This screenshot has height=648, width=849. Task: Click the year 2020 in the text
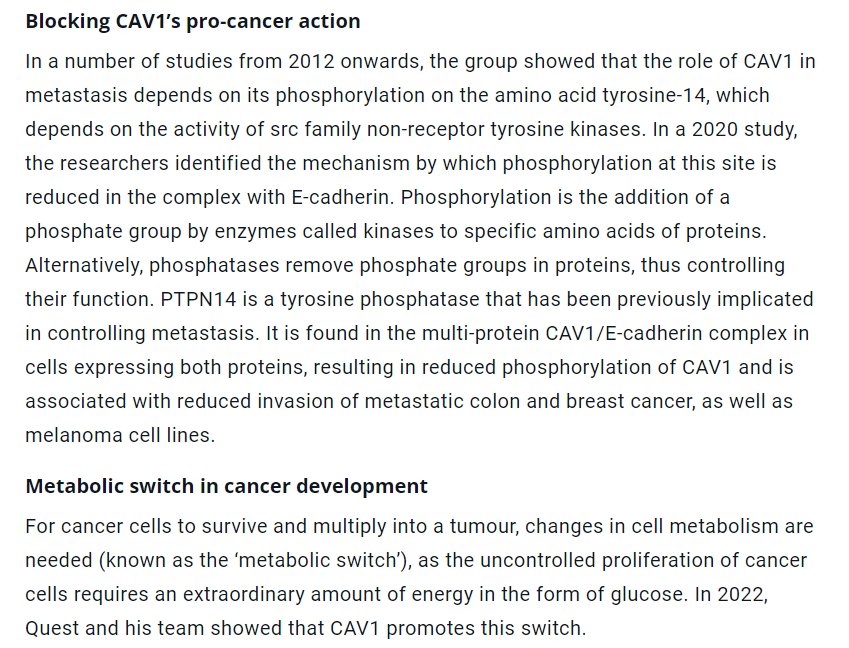pyautogui.click(x=692, y=130)
